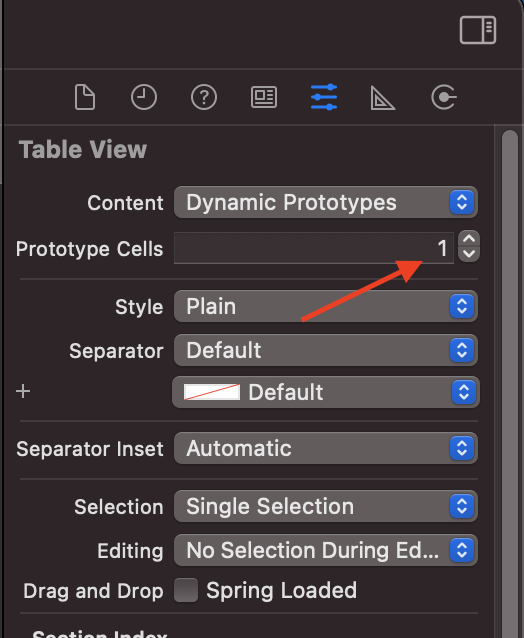Show the Quick Help inspector

204,97
